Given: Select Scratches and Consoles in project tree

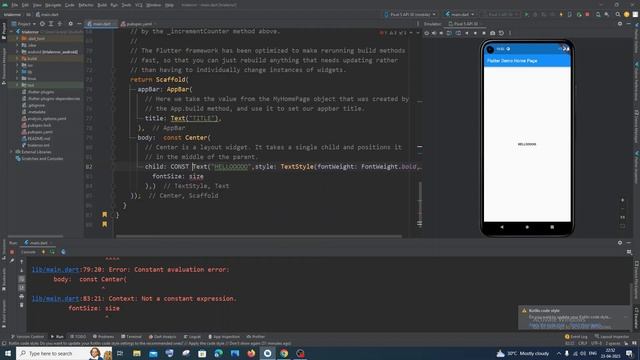Looking at the screenshot, I should point(39,158).
